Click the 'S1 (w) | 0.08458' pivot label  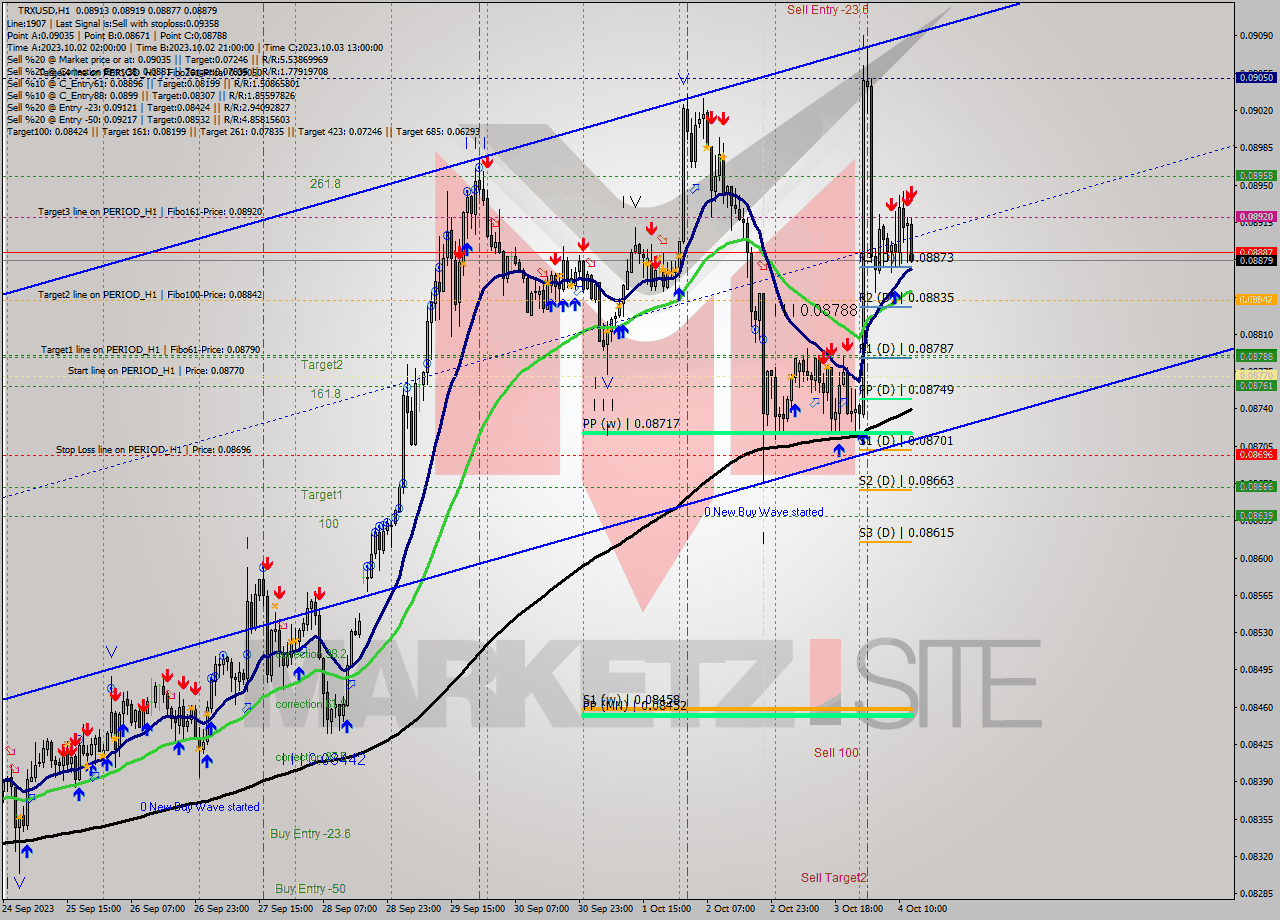631,699
